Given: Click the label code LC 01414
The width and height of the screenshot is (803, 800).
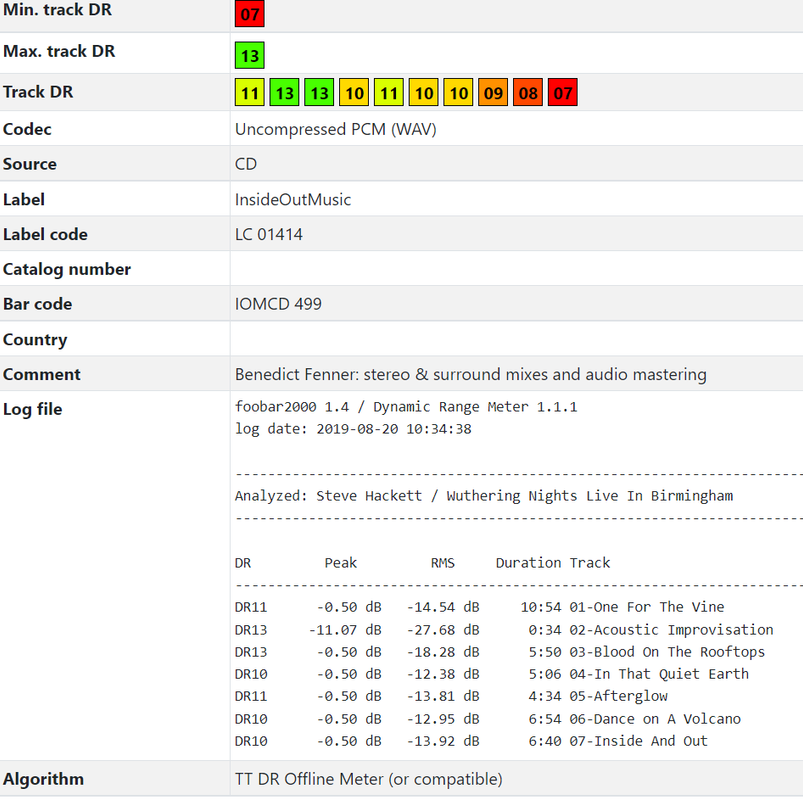Looking at the screenshot, I should pos(269,234).
